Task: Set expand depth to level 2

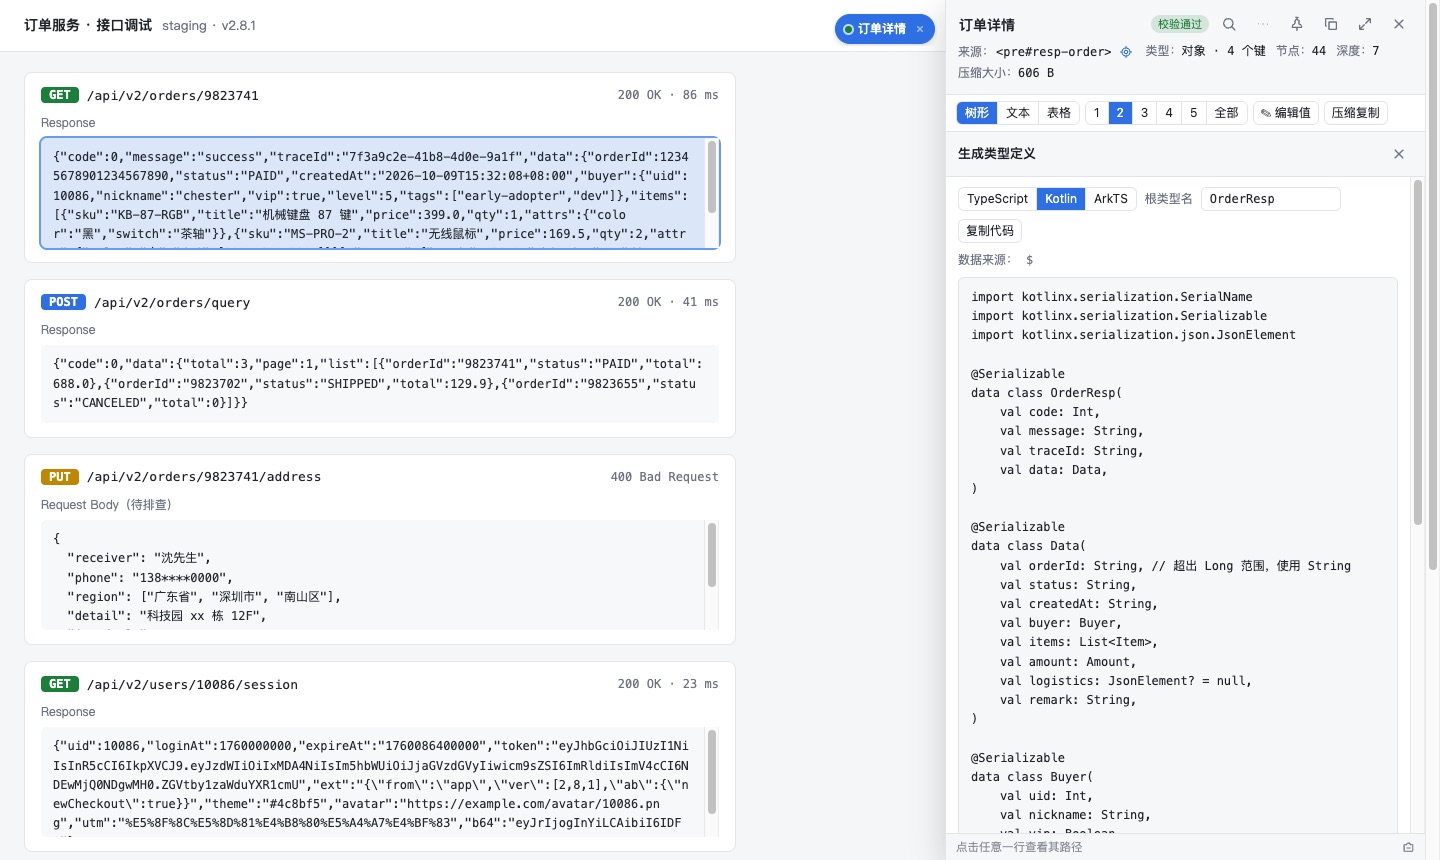Action: coord(1120,113)
